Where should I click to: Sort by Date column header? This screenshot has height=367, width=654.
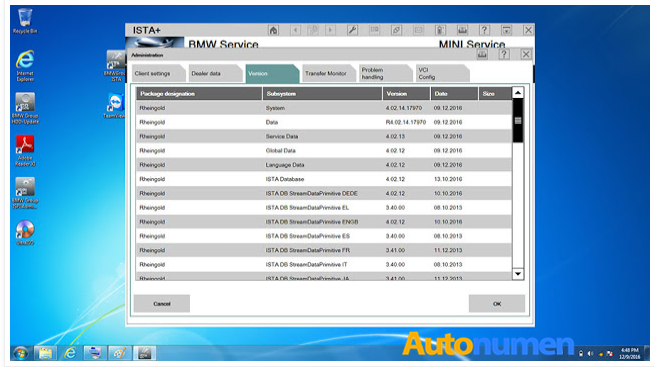[x=454, y=93]
